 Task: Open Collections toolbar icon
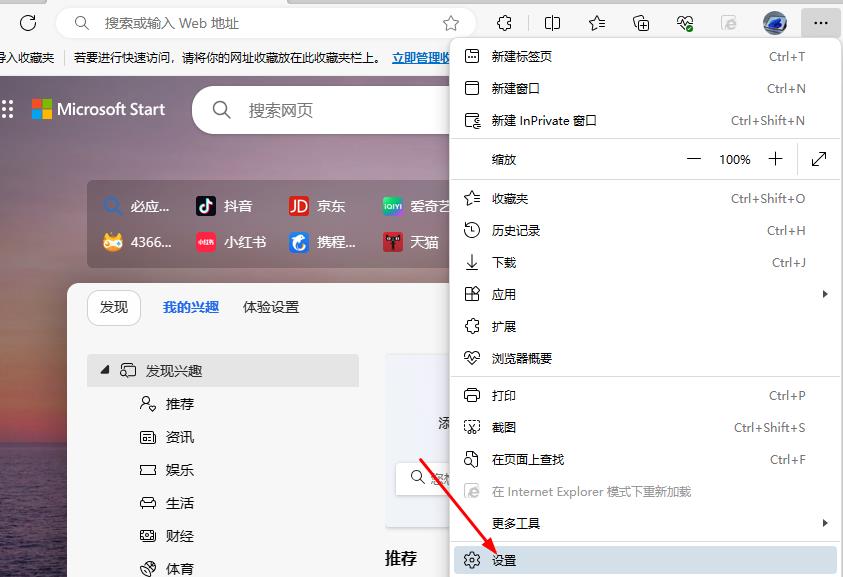pyautogui.click(x=640, y=23)
